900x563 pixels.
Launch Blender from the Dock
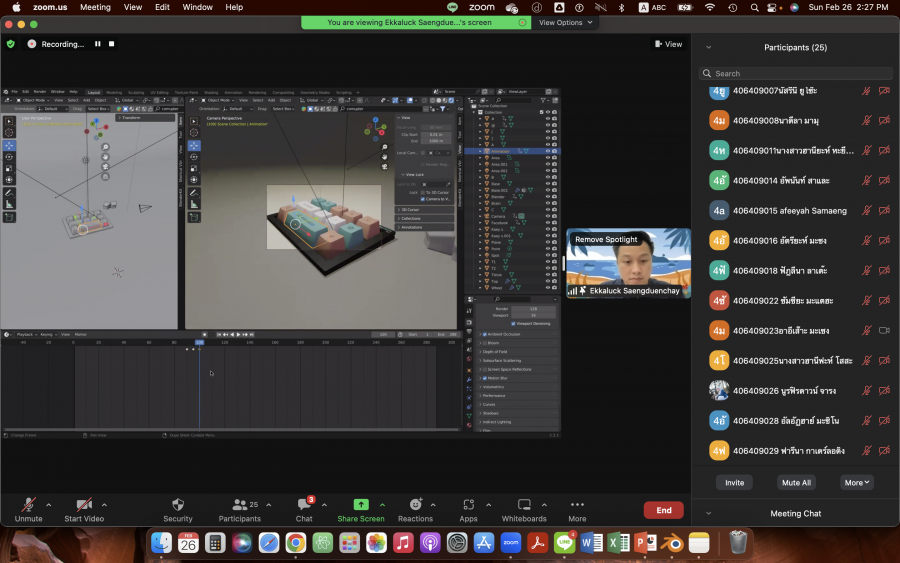tap(672, 543)
